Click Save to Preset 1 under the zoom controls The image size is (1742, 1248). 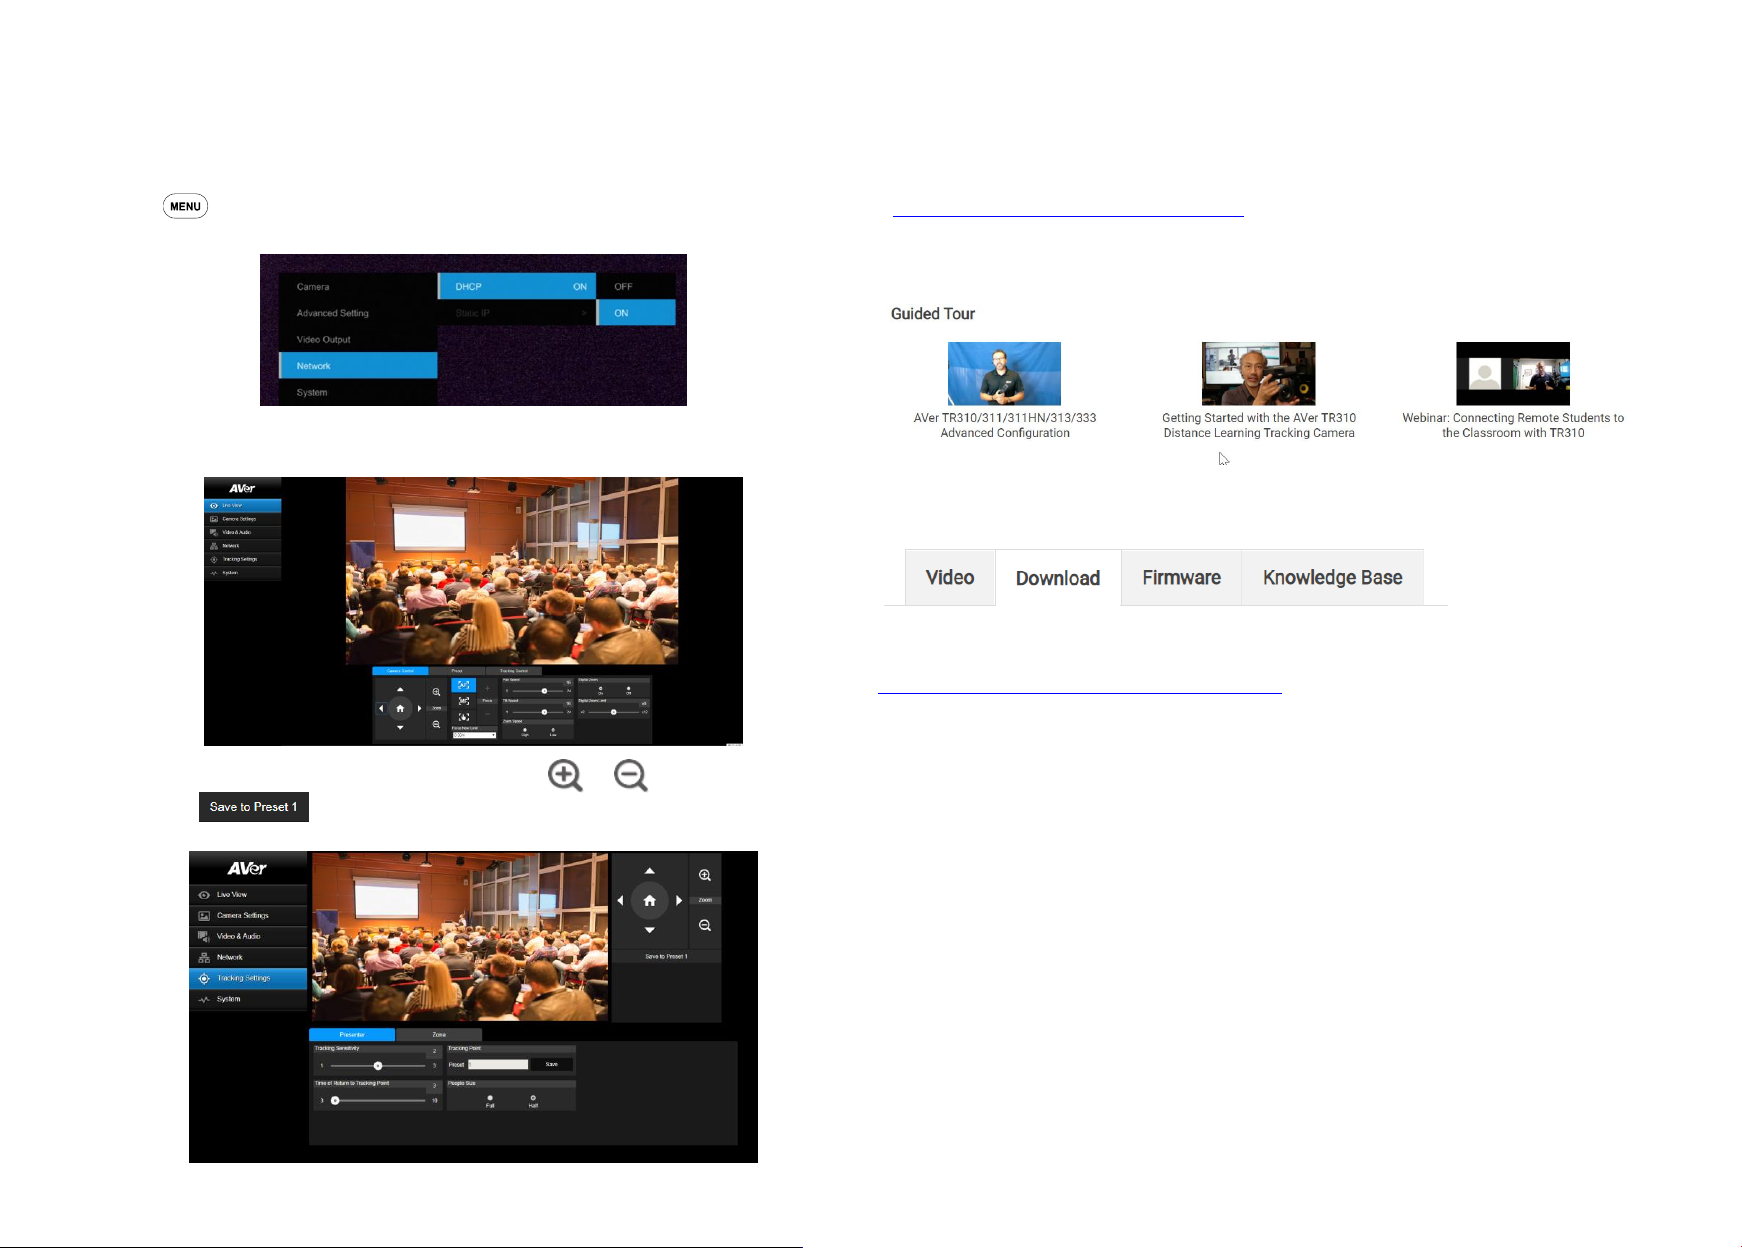666,957
